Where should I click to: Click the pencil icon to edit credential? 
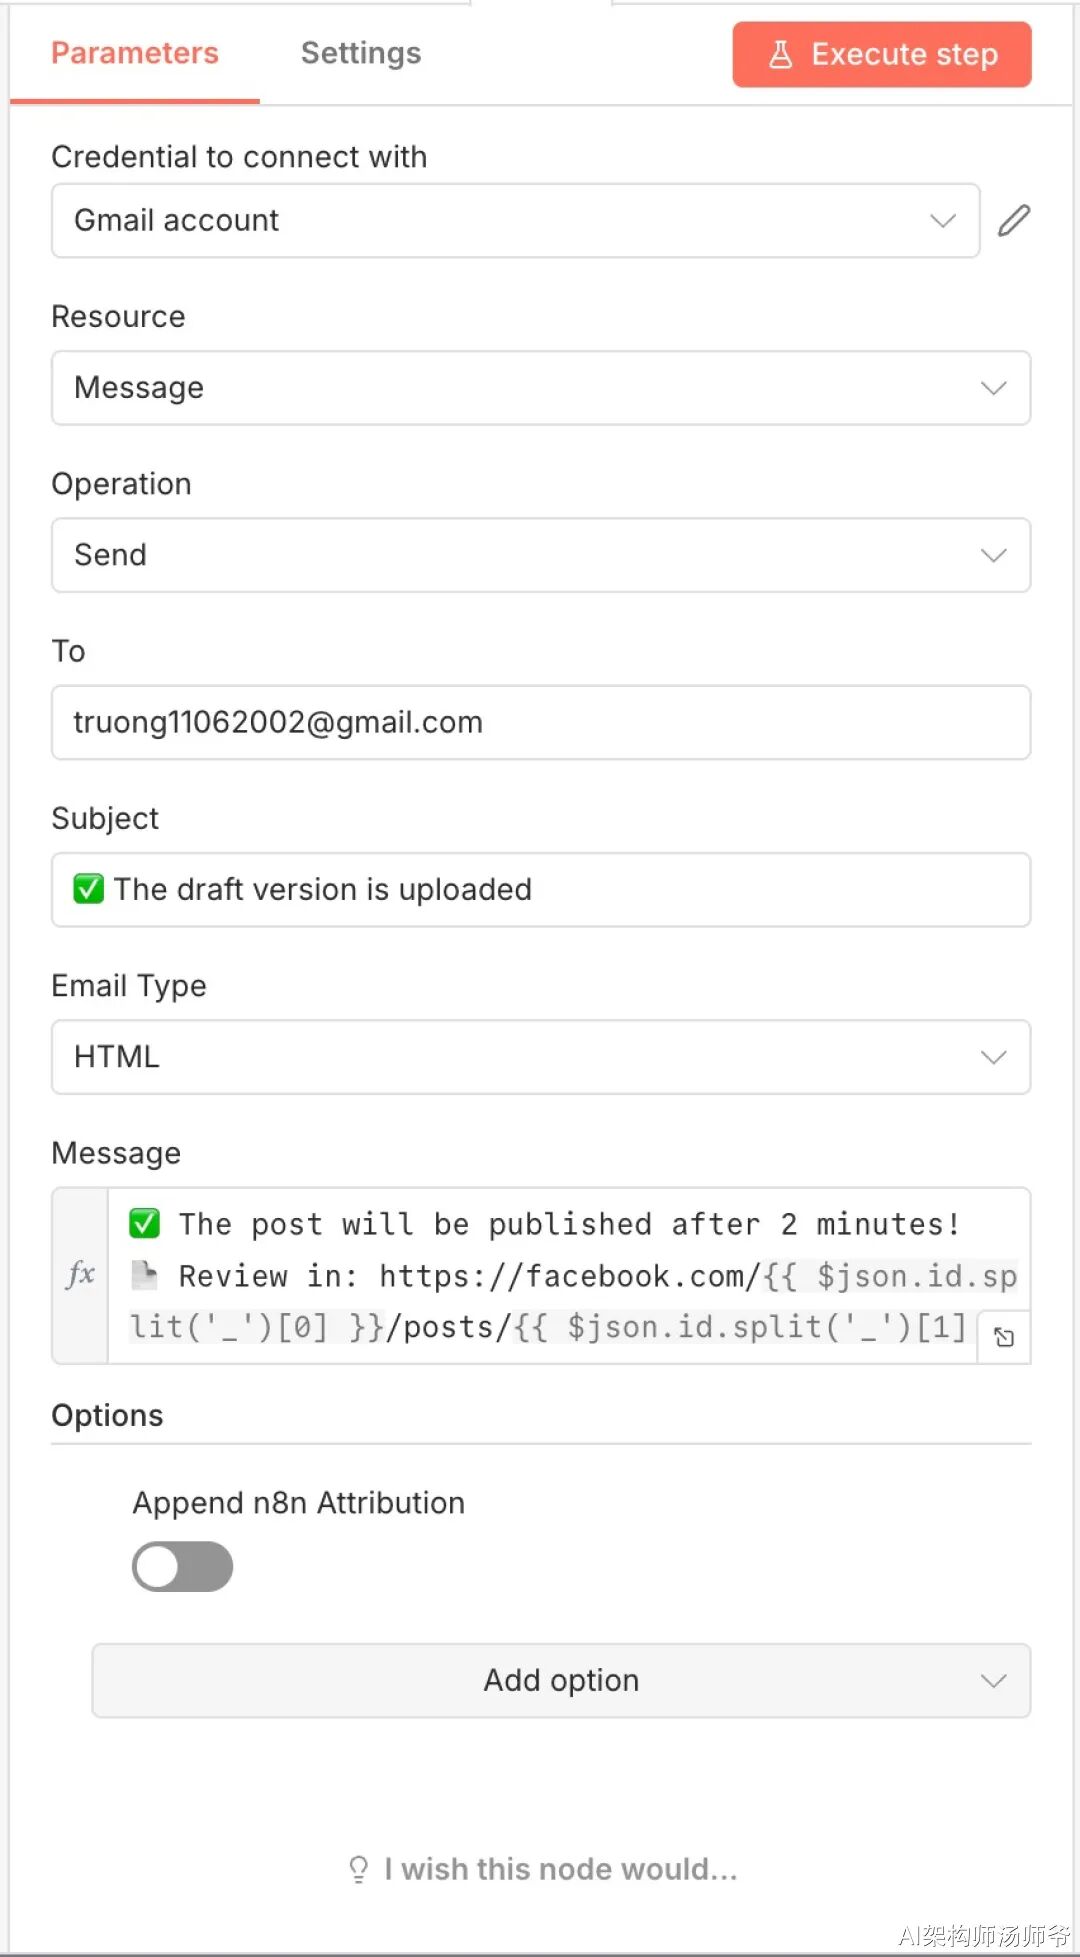click(x=1013, y=220)
